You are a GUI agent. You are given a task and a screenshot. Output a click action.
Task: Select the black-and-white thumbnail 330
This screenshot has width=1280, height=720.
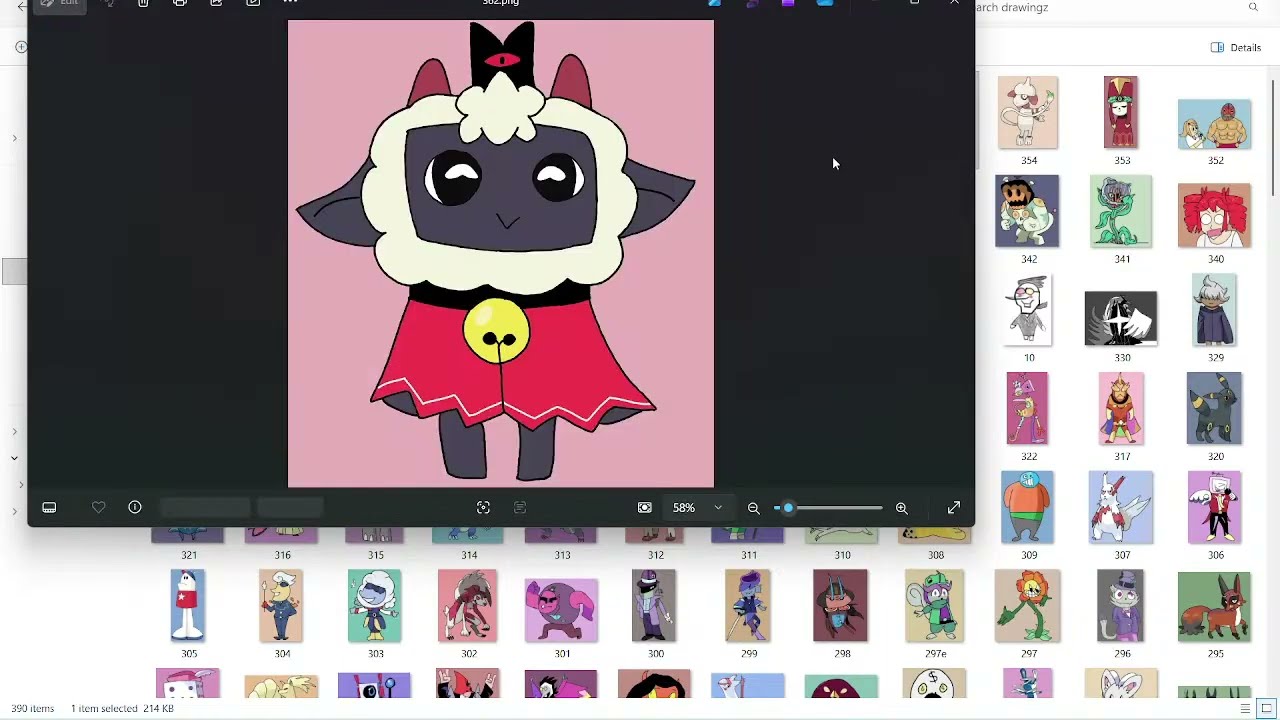click(1121, 319)
